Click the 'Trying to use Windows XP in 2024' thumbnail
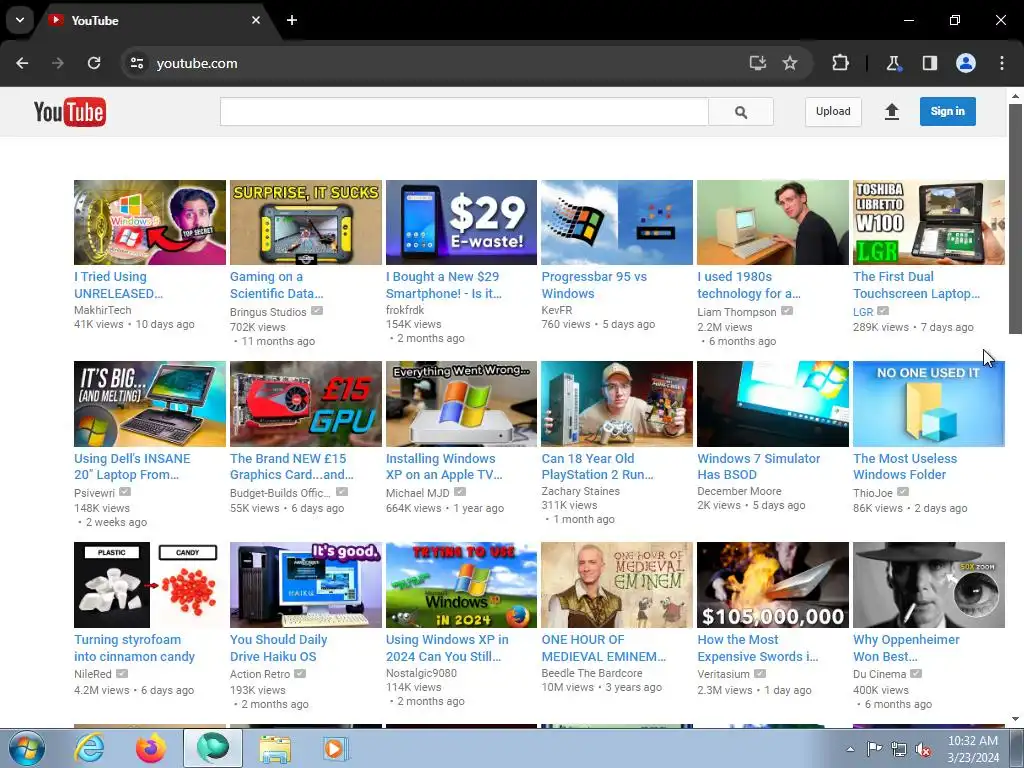Viewport: 1024px width, 768px height. click(x=461, y=585)
